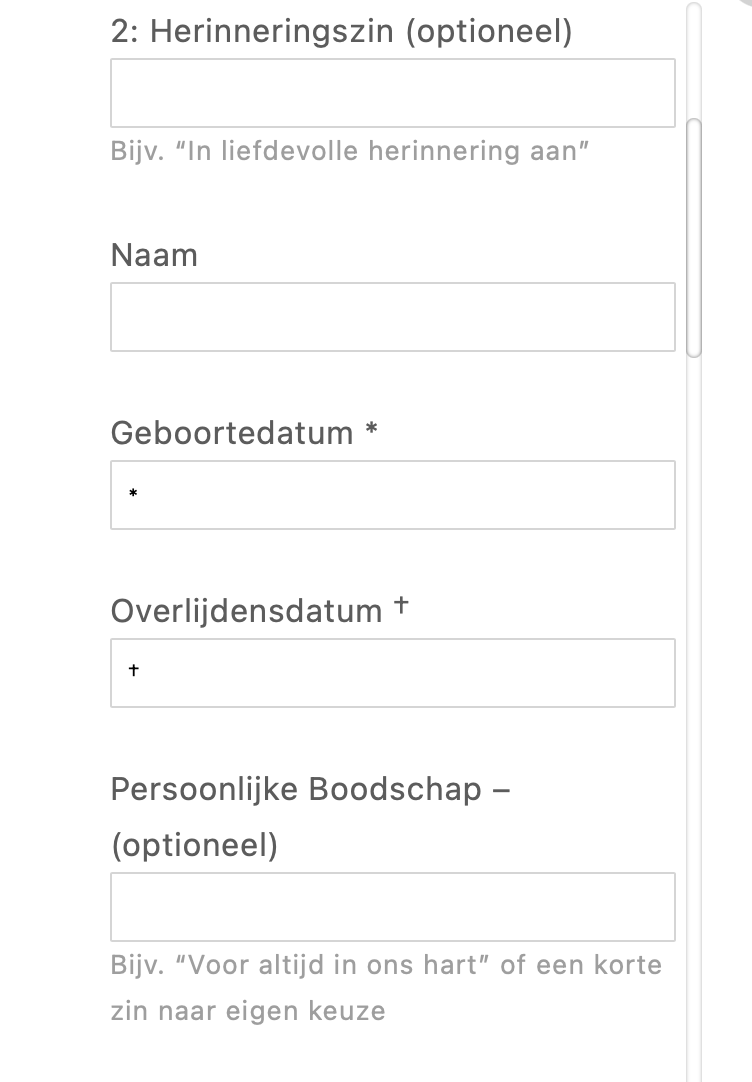The height and width of the screenshot is (1082, 752).
Task: Click the Persoonlijke Boodschap text field
Action: tap(392, 907)
